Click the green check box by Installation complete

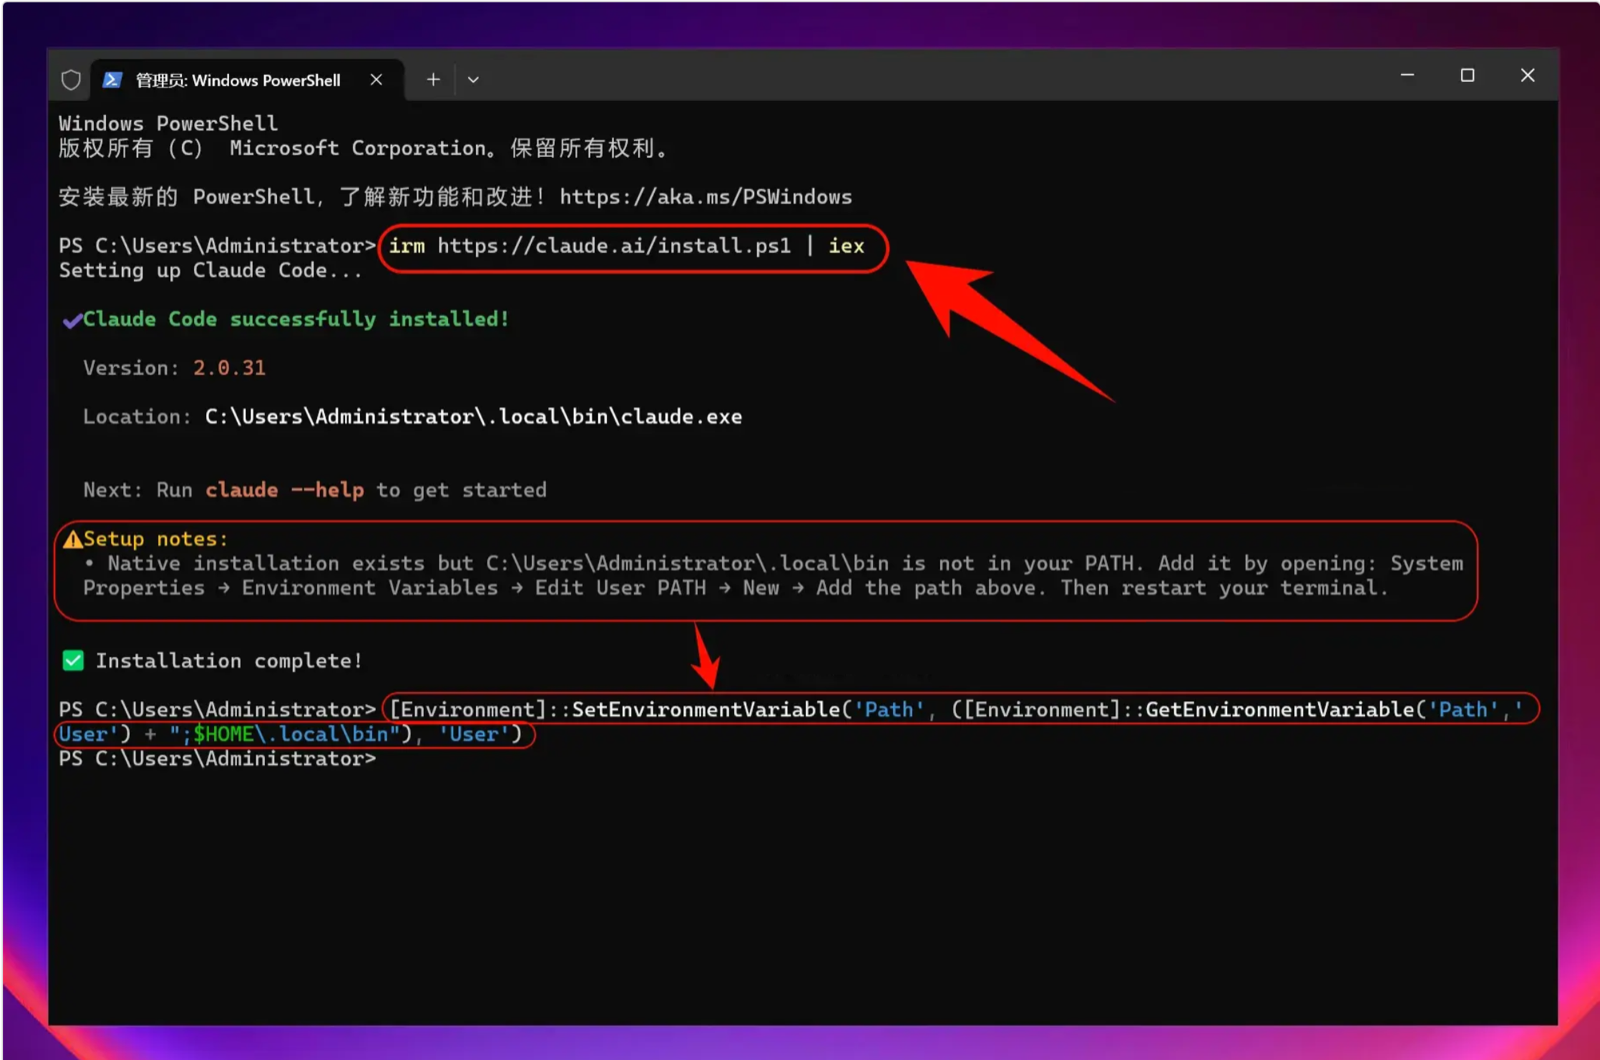(73, 661)
